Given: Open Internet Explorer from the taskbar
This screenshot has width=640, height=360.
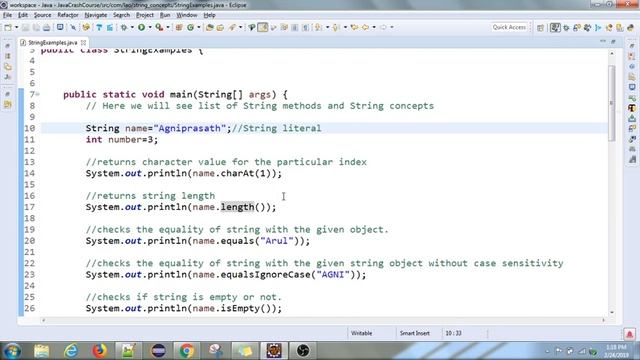Looking at the screenshot, I should click(70, 351).
